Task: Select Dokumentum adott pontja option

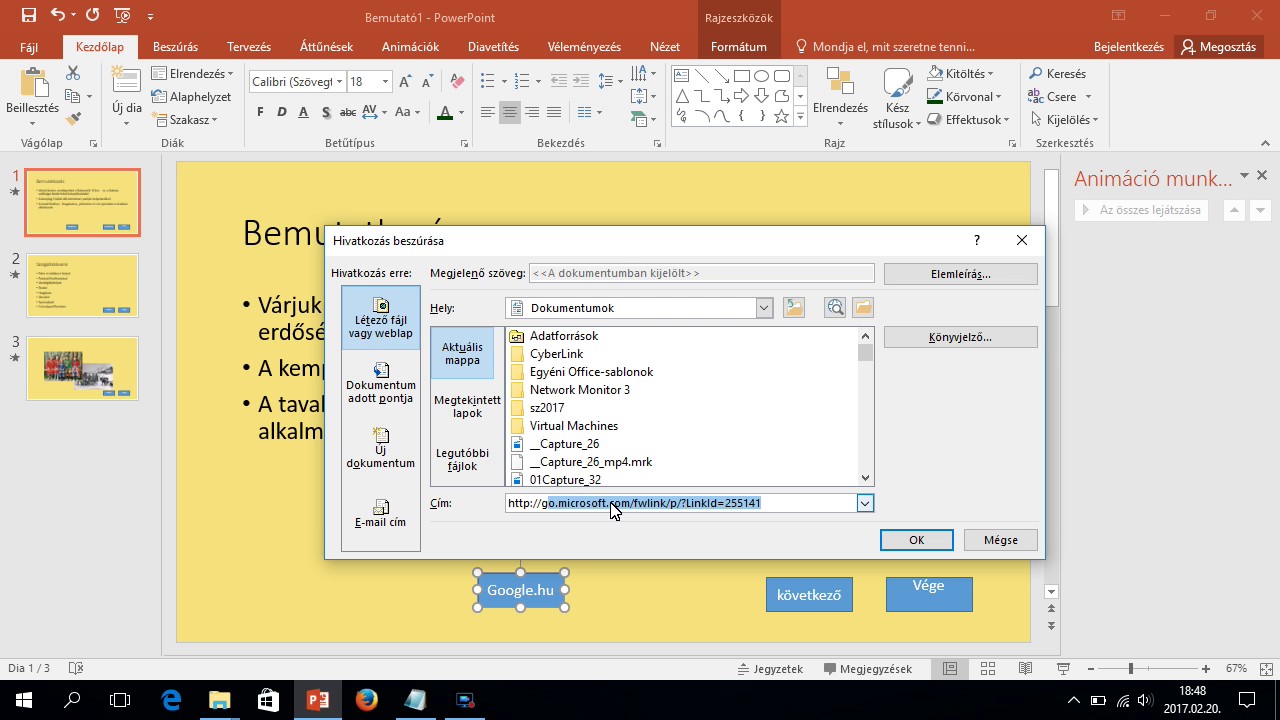Action: pyautogui.click(x=381, y=383)
